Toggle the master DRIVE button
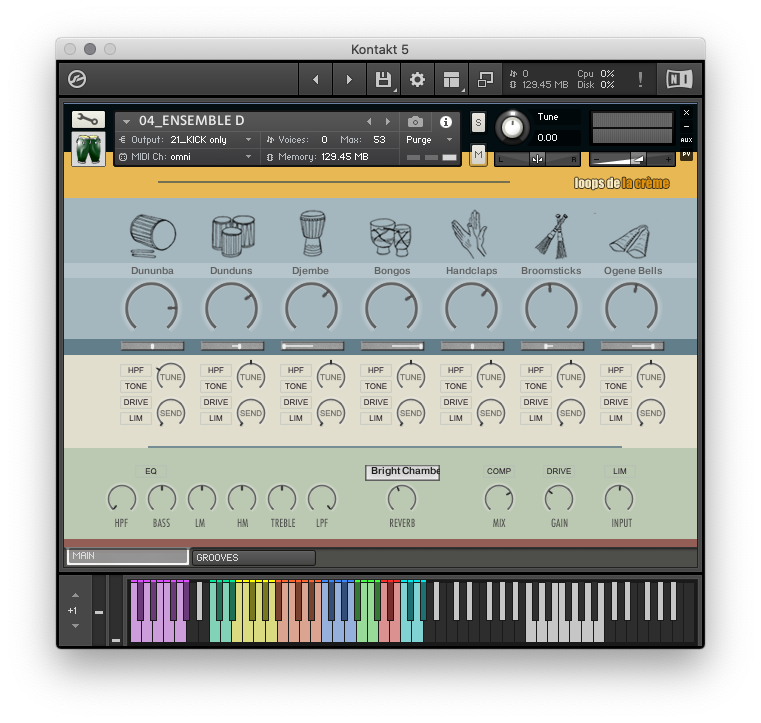 559,471
